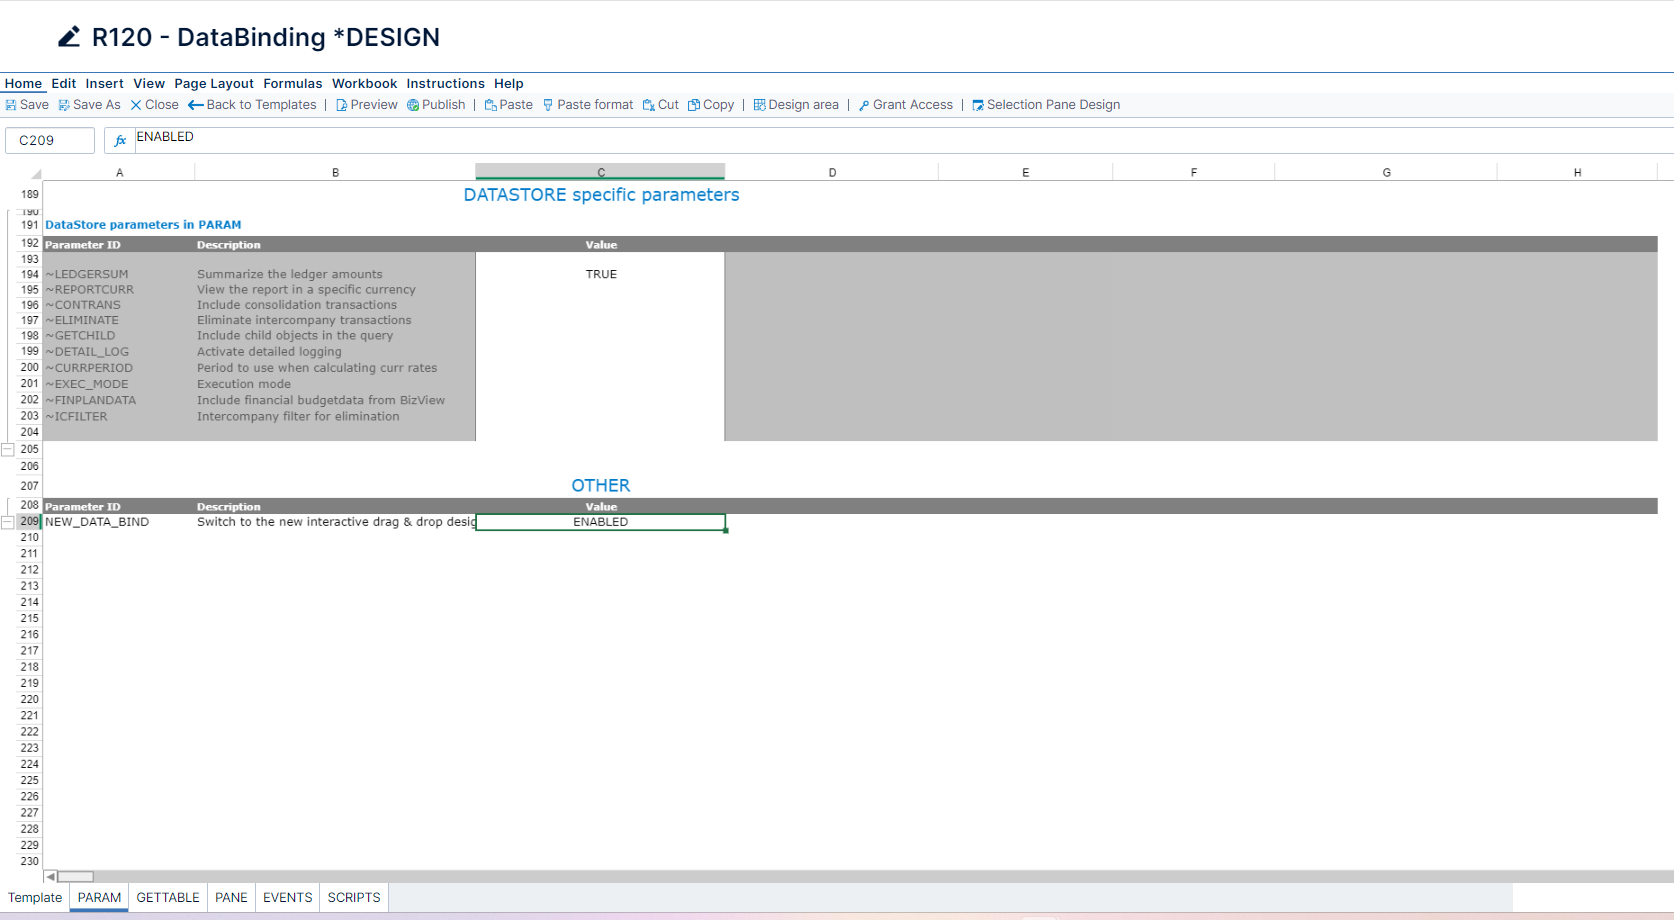Open the Formulas menu

(x=293, y=84)
